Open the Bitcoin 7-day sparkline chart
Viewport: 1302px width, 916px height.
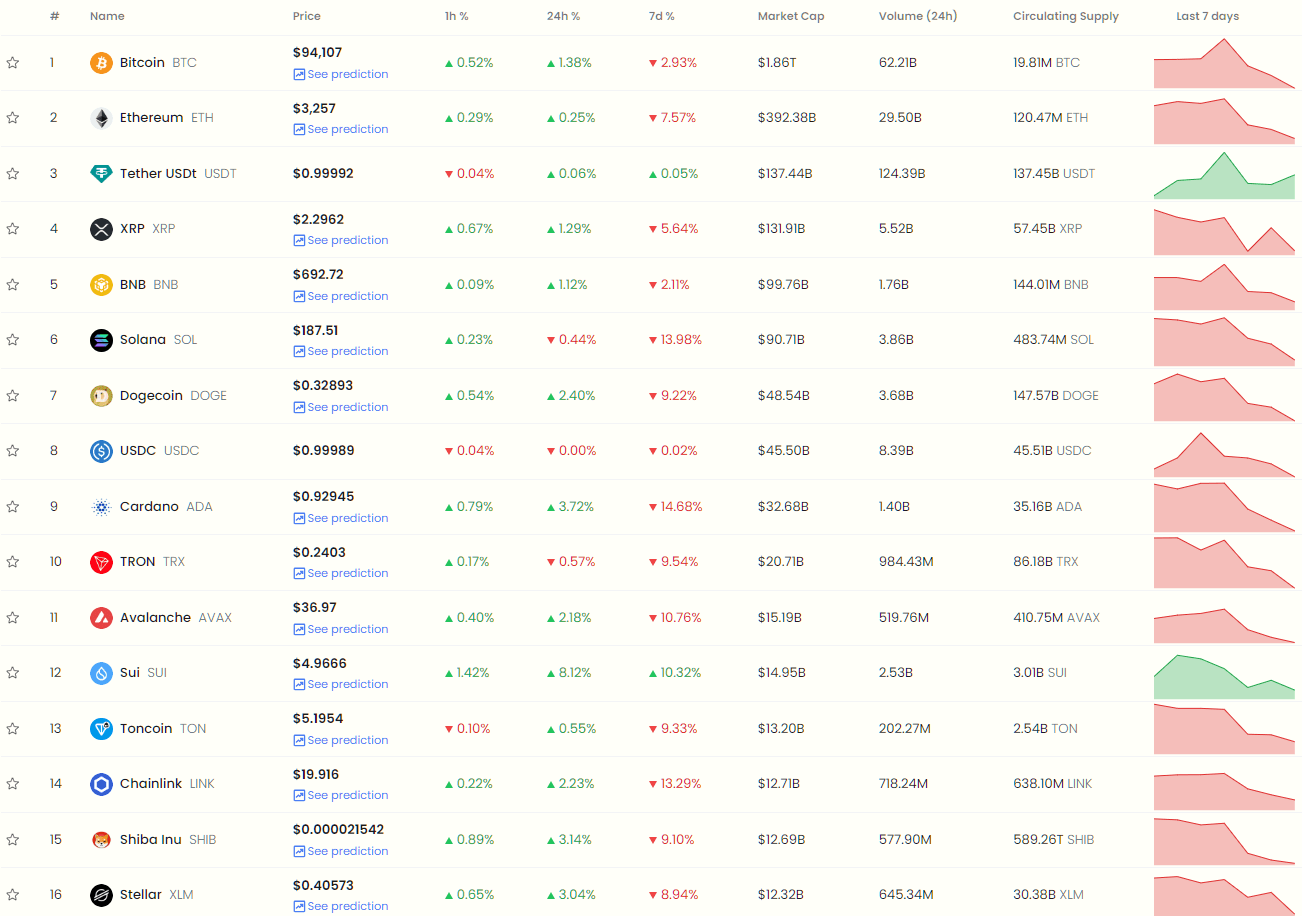(x=1224, y=63)
